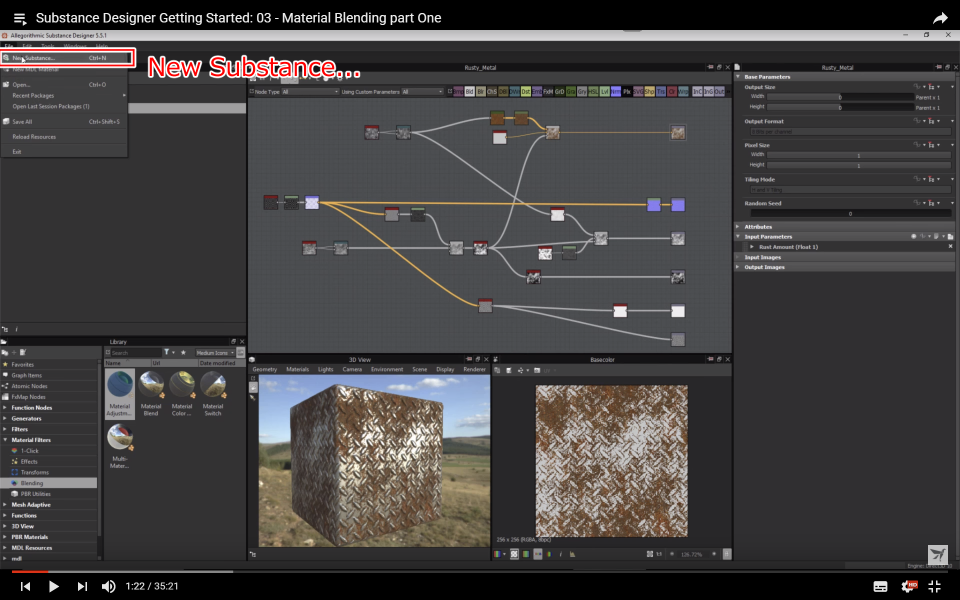Image resolution: width=960 pixels, height=600 pixels.
Task: Click the library favorites star filter icon
Action: [182, 353]
